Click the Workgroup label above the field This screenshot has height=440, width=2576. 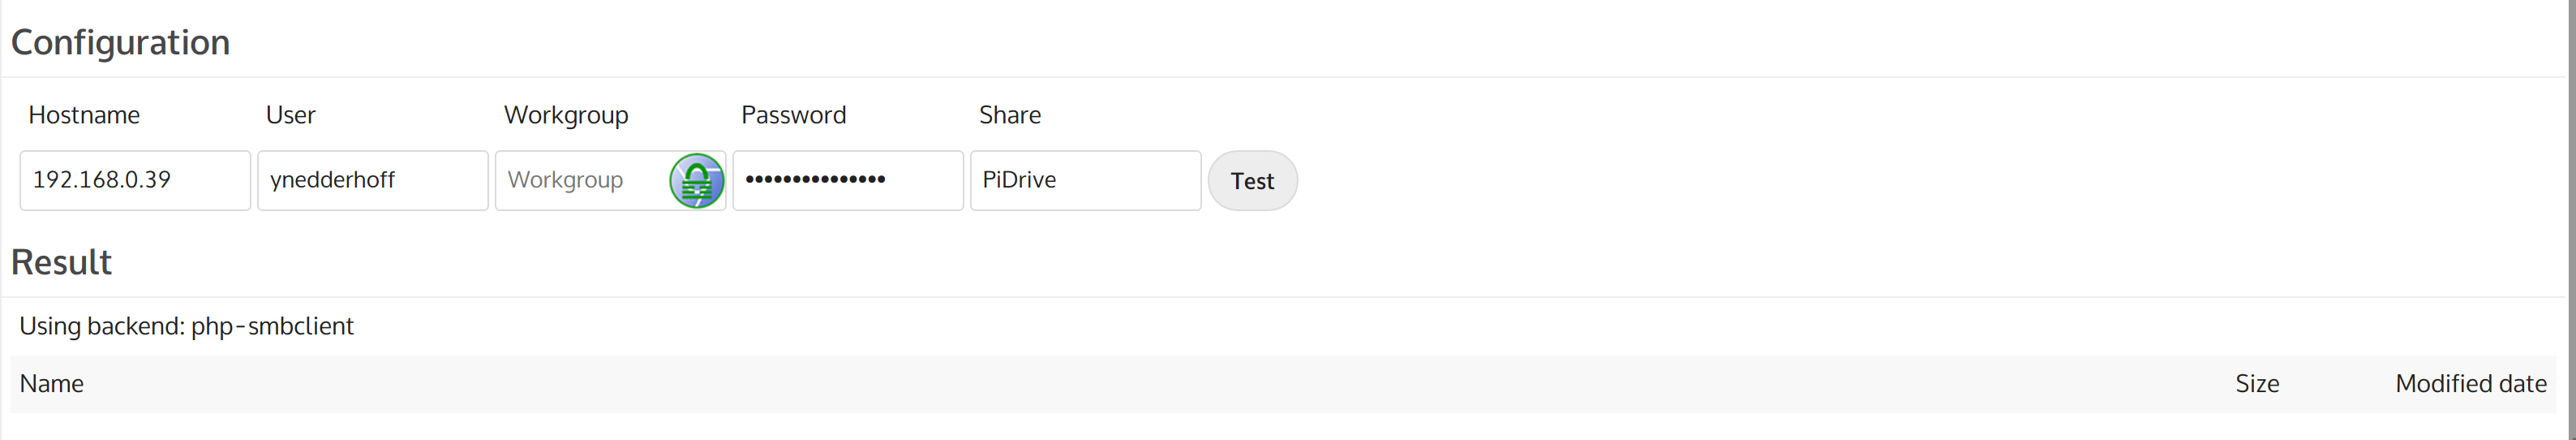(566, 115)
